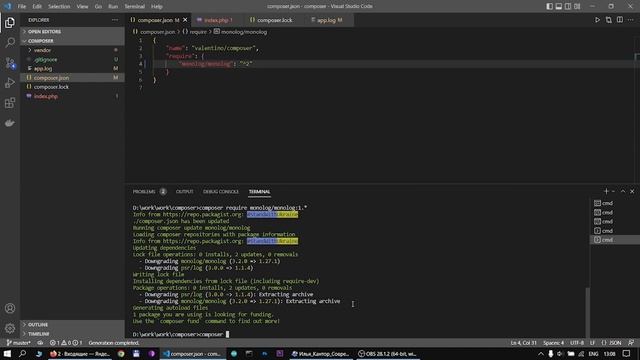Expand the vendor folder

pyautogui.click(x=72, y=50)
